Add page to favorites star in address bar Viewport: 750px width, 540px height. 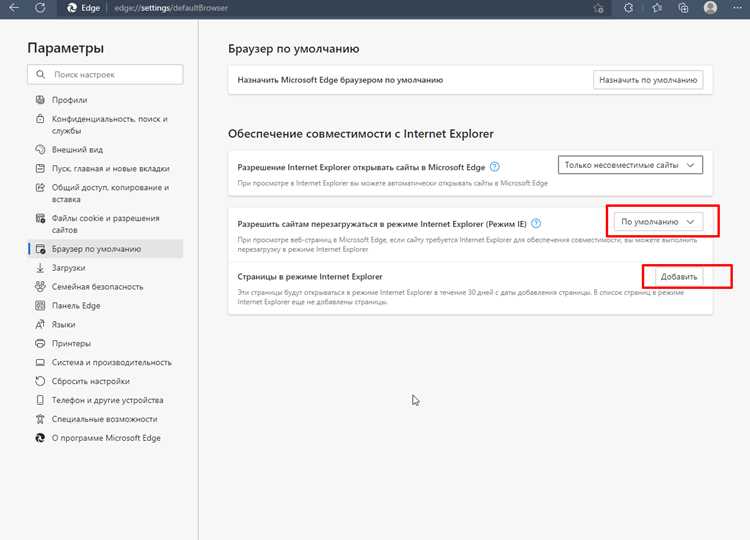598,8
